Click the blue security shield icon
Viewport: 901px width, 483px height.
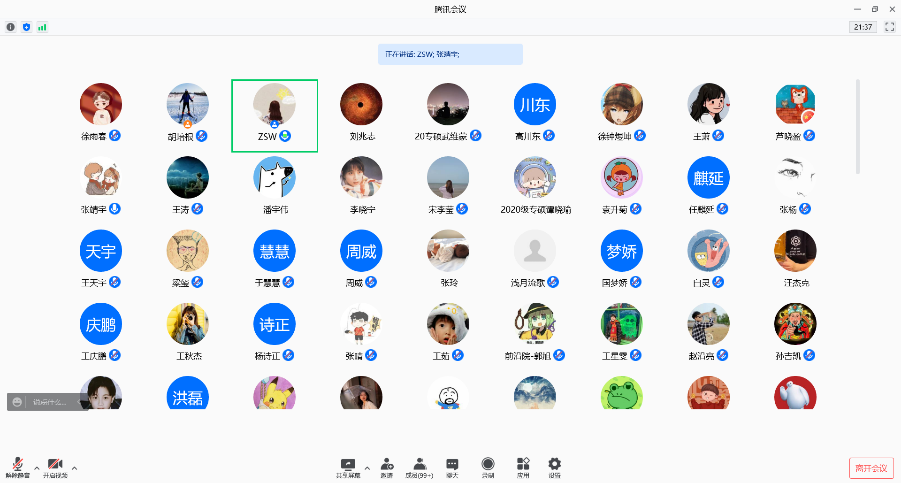click(x=26, y=27)
